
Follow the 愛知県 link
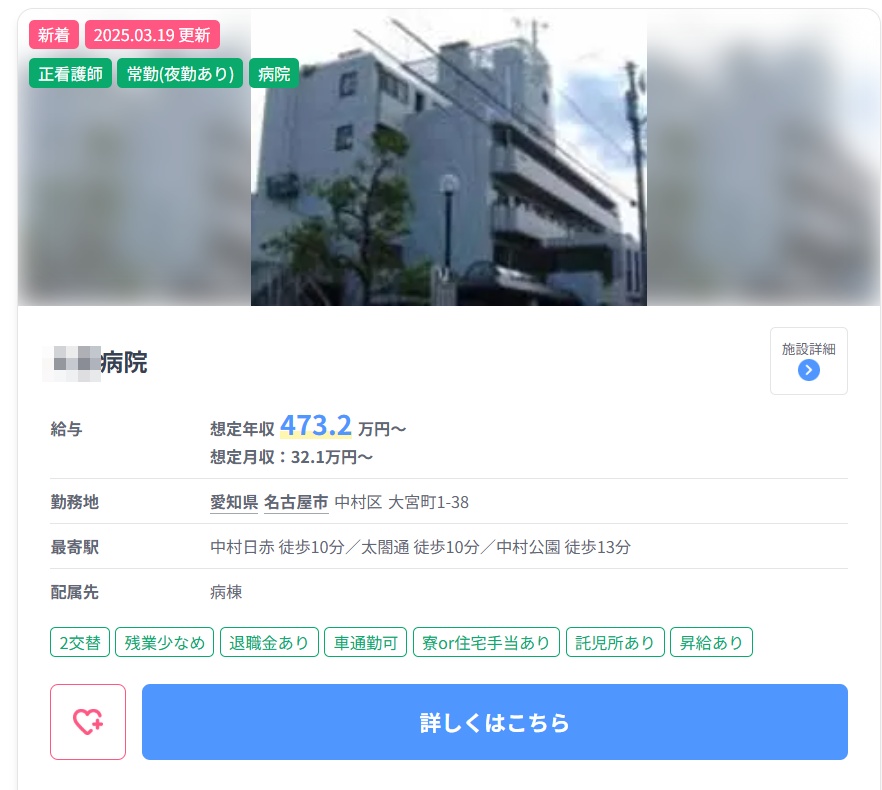click(x=234, y=502)
